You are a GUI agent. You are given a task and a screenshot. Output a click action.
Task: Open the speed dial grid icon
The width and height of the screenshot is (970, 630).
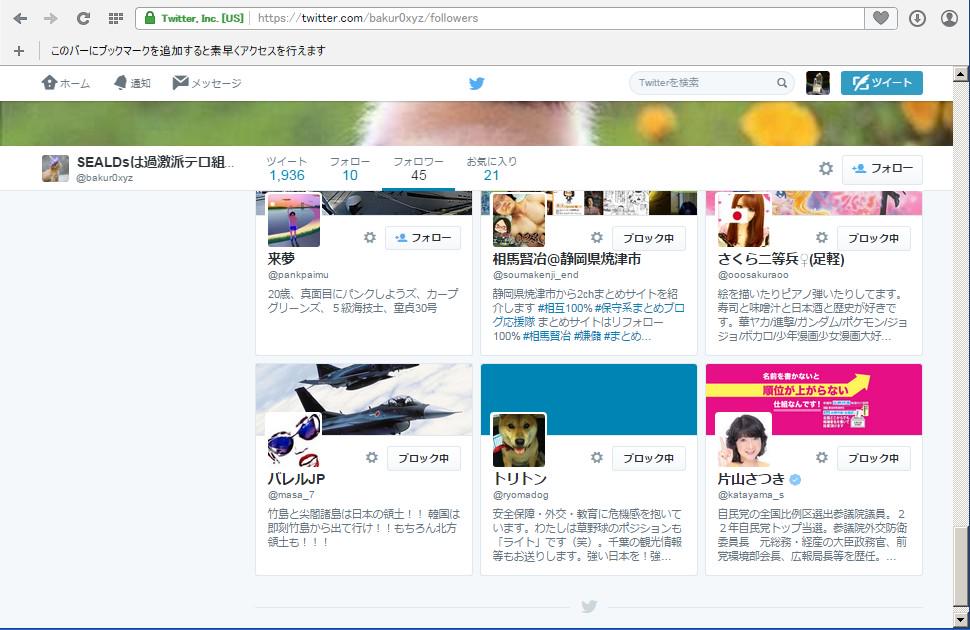click(116, 19)
